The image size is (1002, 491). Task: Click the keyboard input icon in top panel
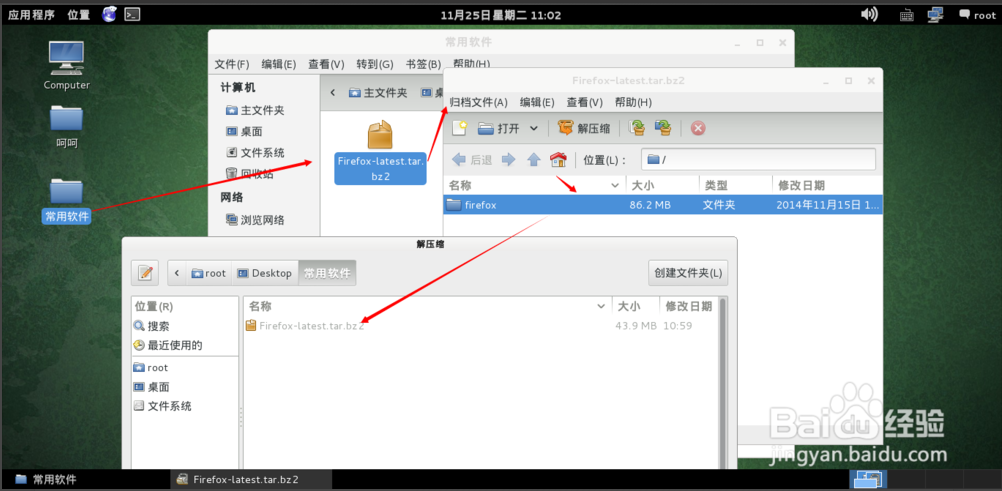[907, 15]
